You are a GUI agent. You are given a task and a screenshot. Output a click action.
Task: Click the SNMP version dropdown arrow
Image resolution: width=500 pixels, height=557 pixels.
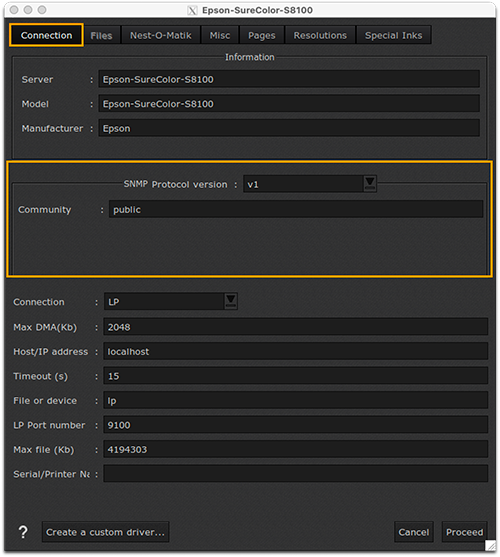370,184
